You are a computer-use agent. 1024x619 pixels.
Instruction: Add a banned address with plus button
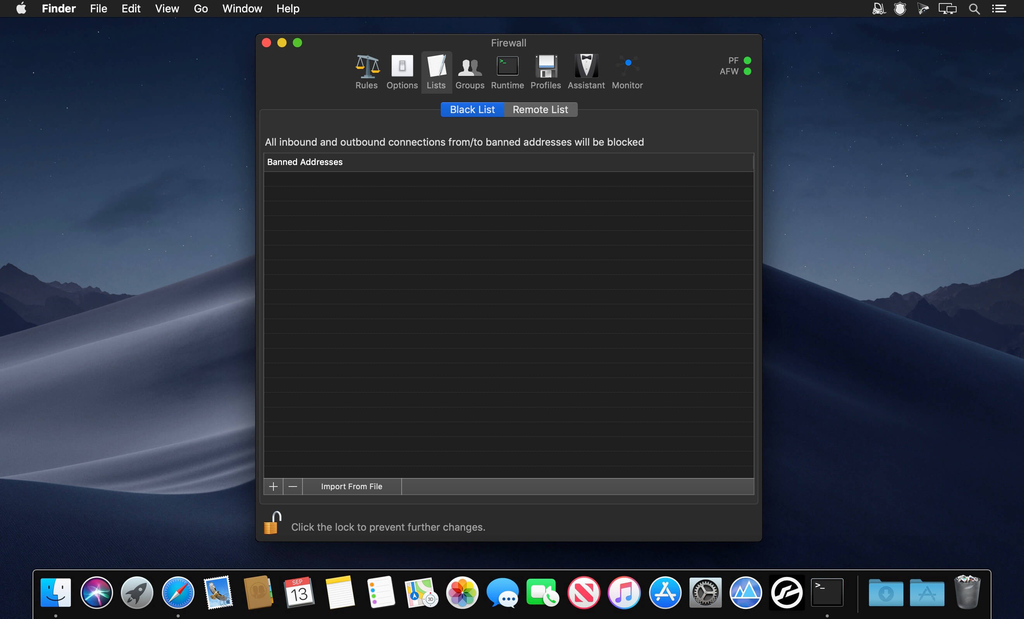[273, 487]
